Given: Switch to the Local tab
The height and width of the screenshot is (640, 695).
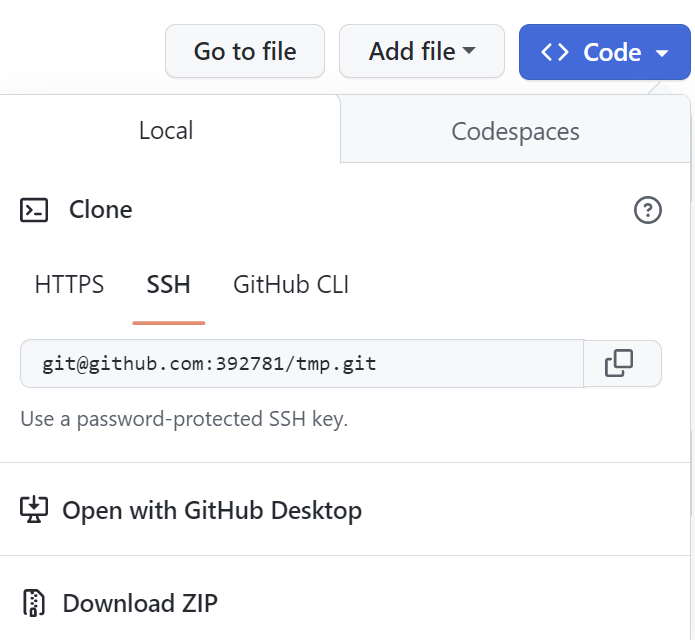Looking at the screenshot, I should [x=166, y=130].
